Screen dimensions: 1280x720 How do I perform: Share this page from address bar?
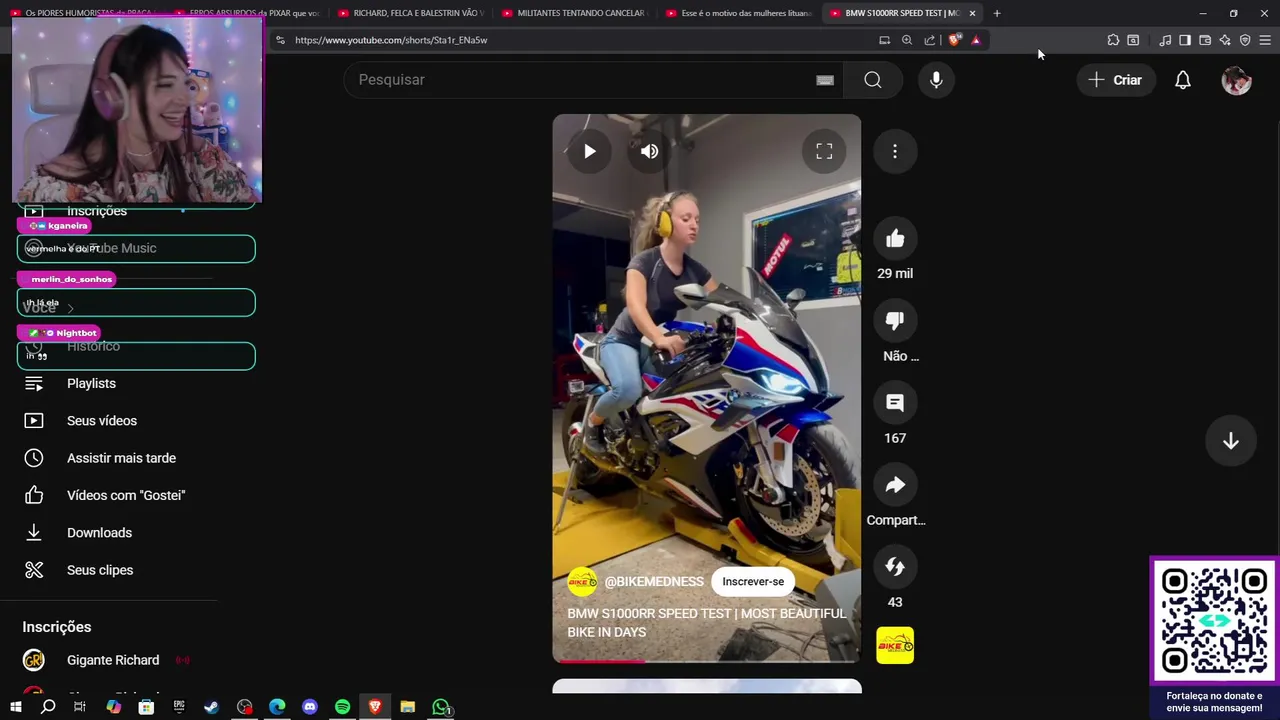coord(930,40)
